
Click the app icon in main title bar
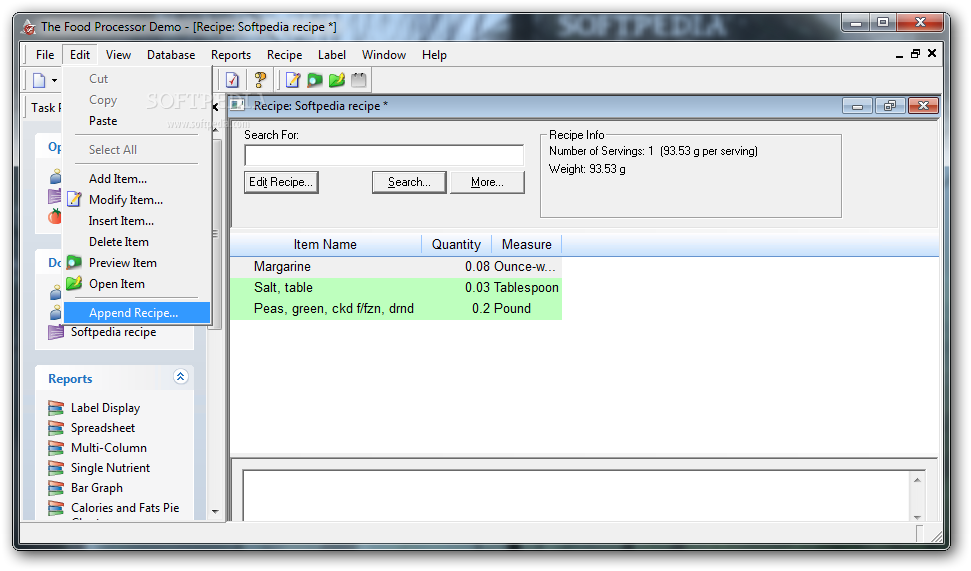(28, 27)
